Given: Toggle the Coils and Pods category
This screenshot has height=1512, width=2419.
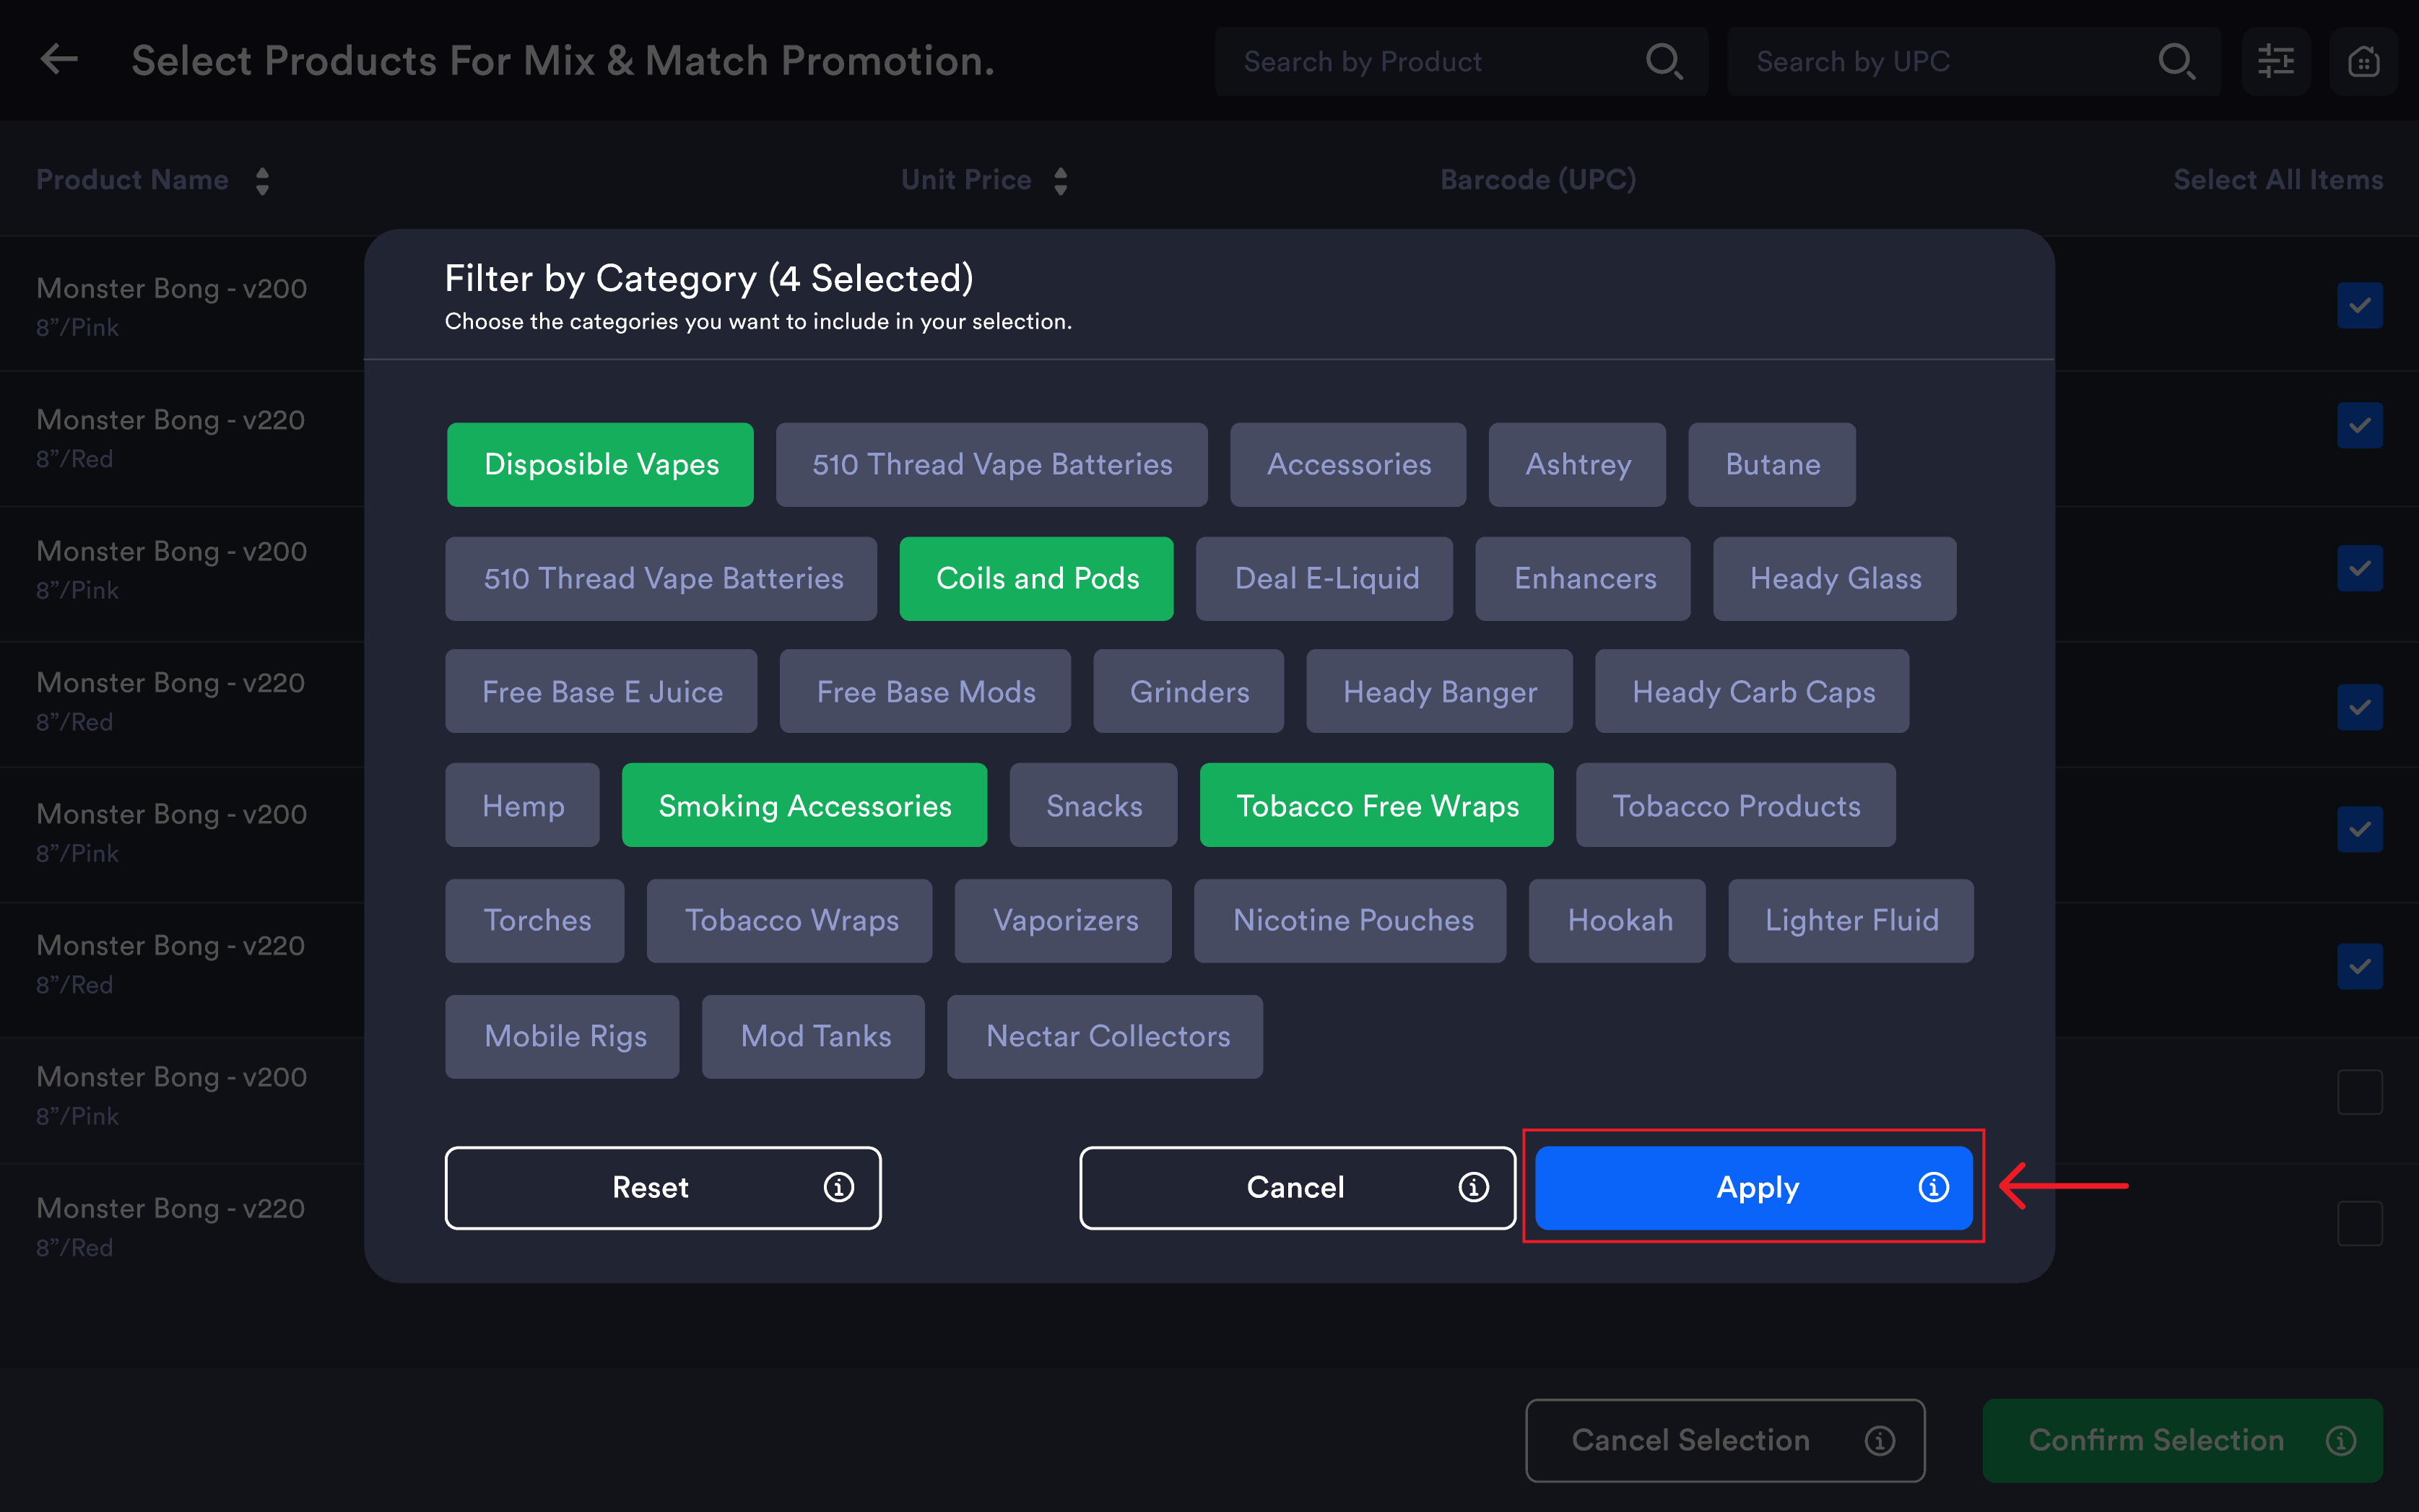Looking at the screenshot, I should (x=1036, y=578).
